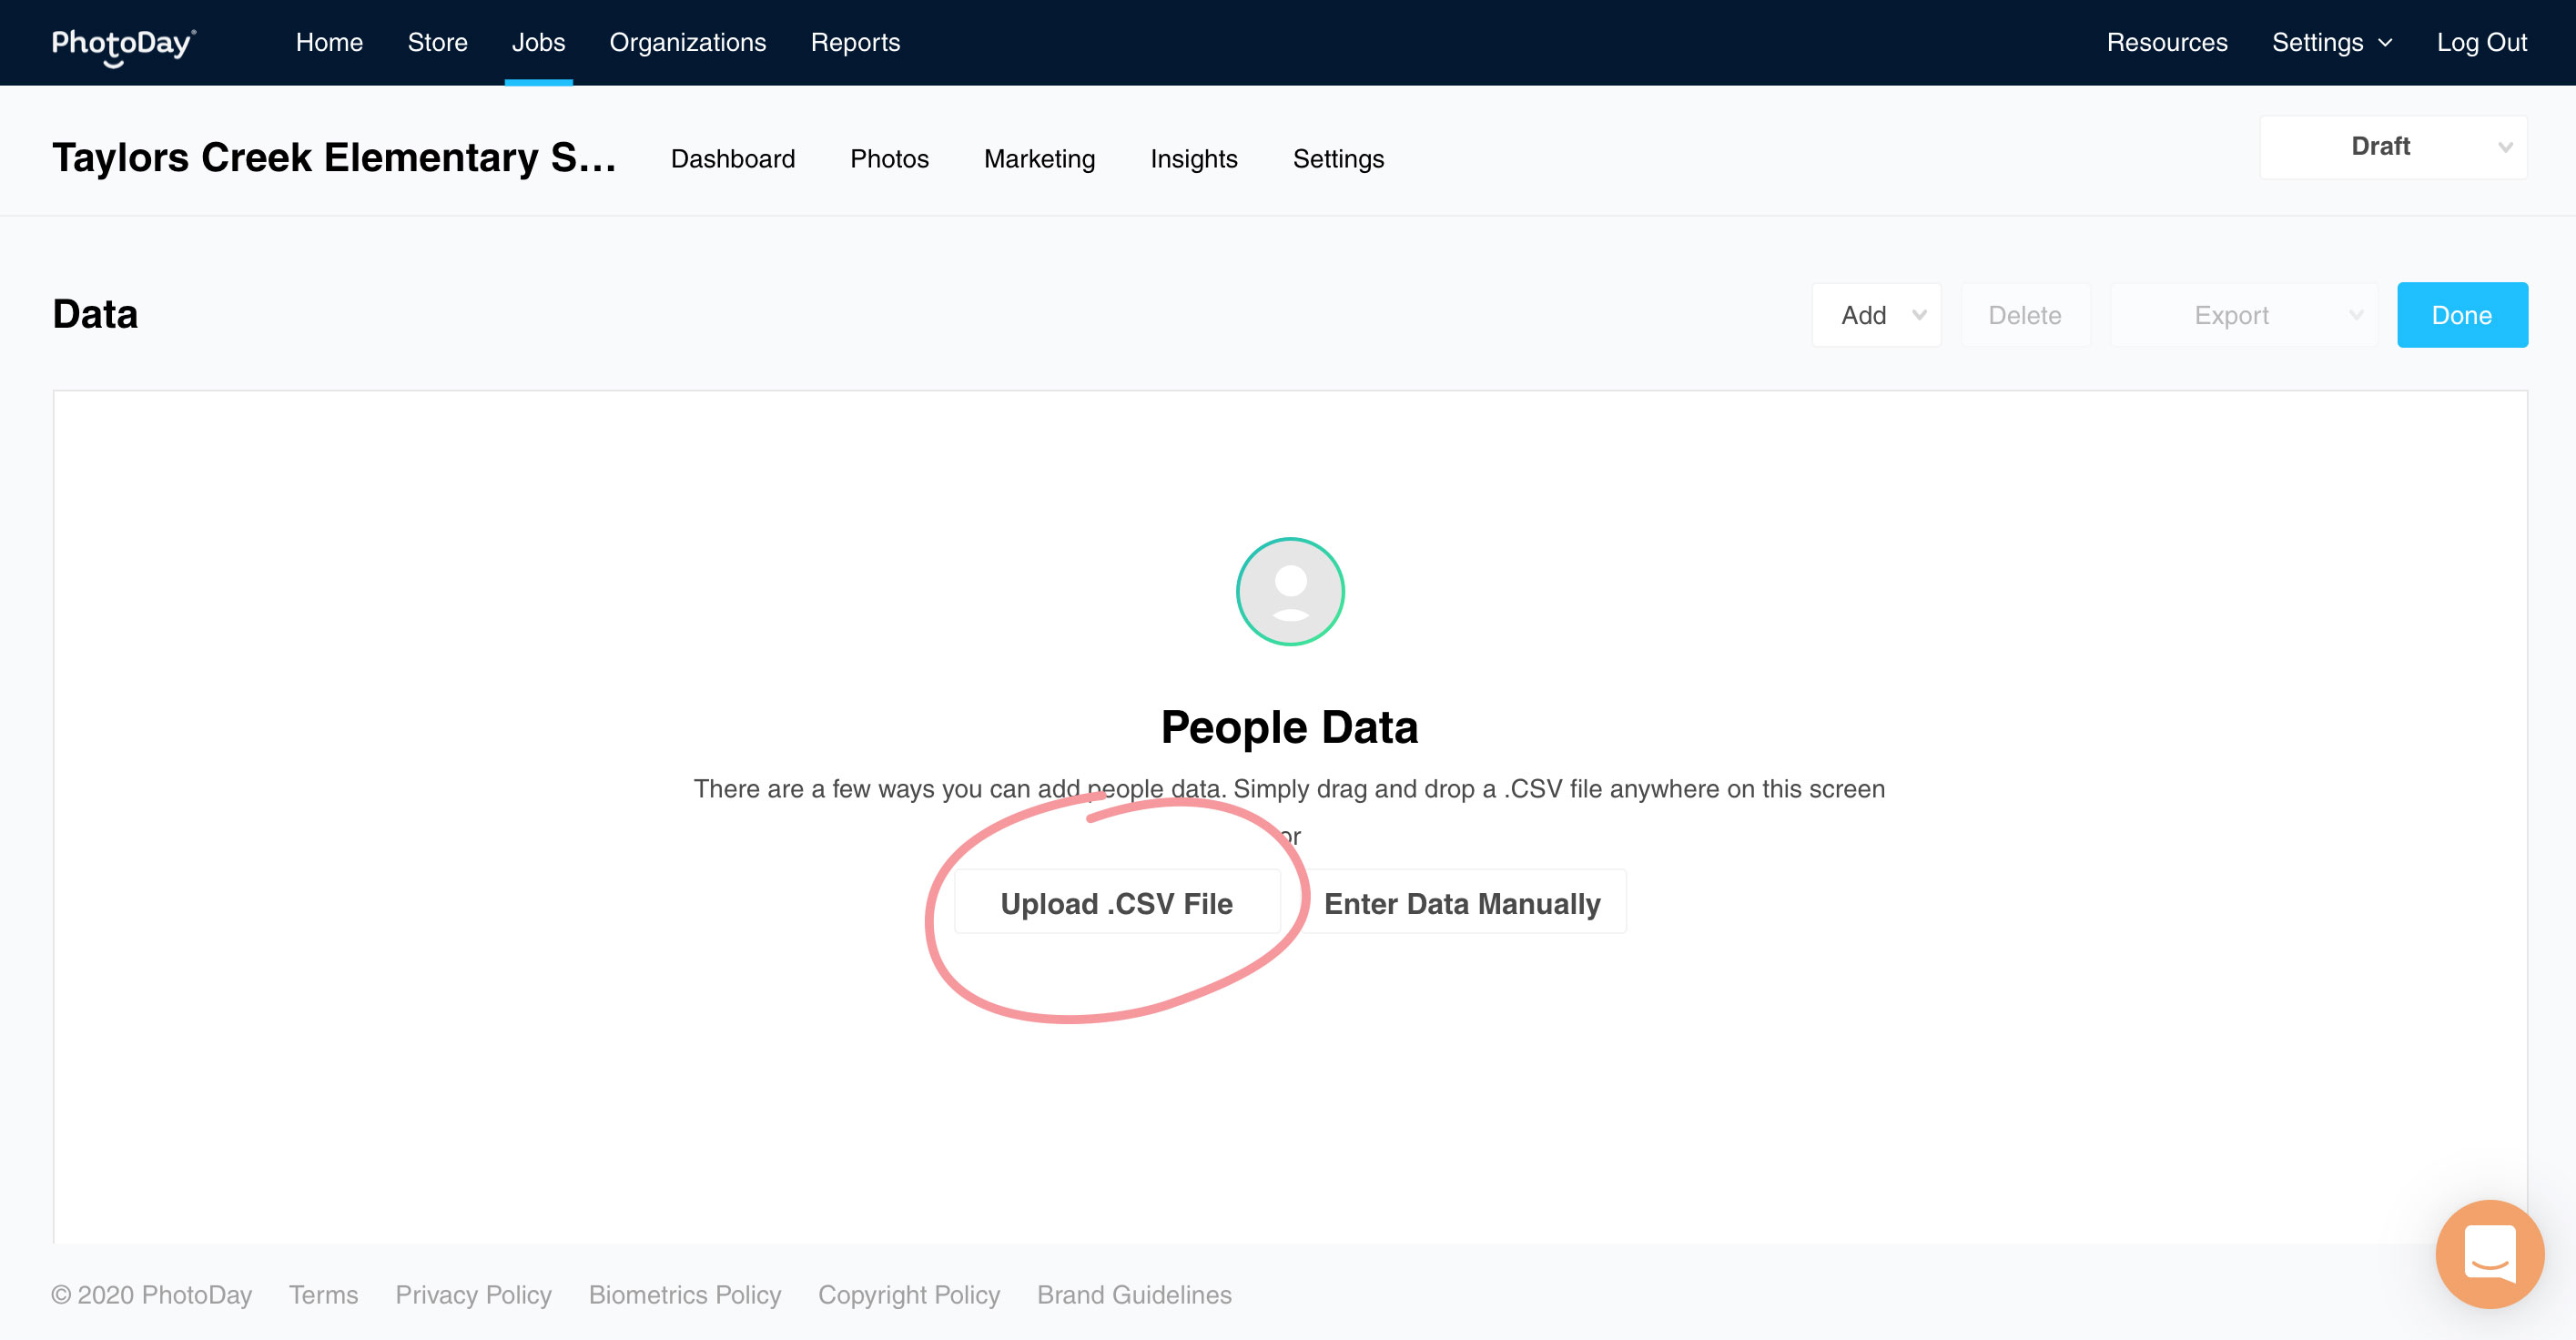2576x1340 pixels.
Task: Switch to the Photos tab
Action: [889, 159]
